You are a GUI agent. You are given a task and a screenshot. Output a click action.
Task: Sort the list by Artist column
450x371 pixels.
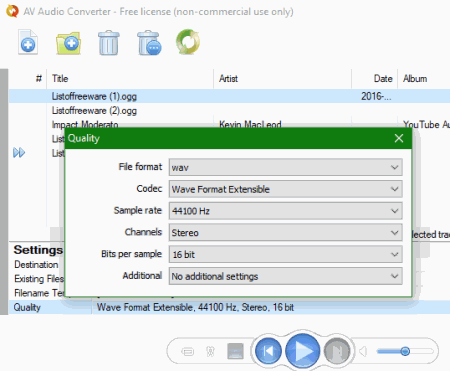tap(282, 79)
